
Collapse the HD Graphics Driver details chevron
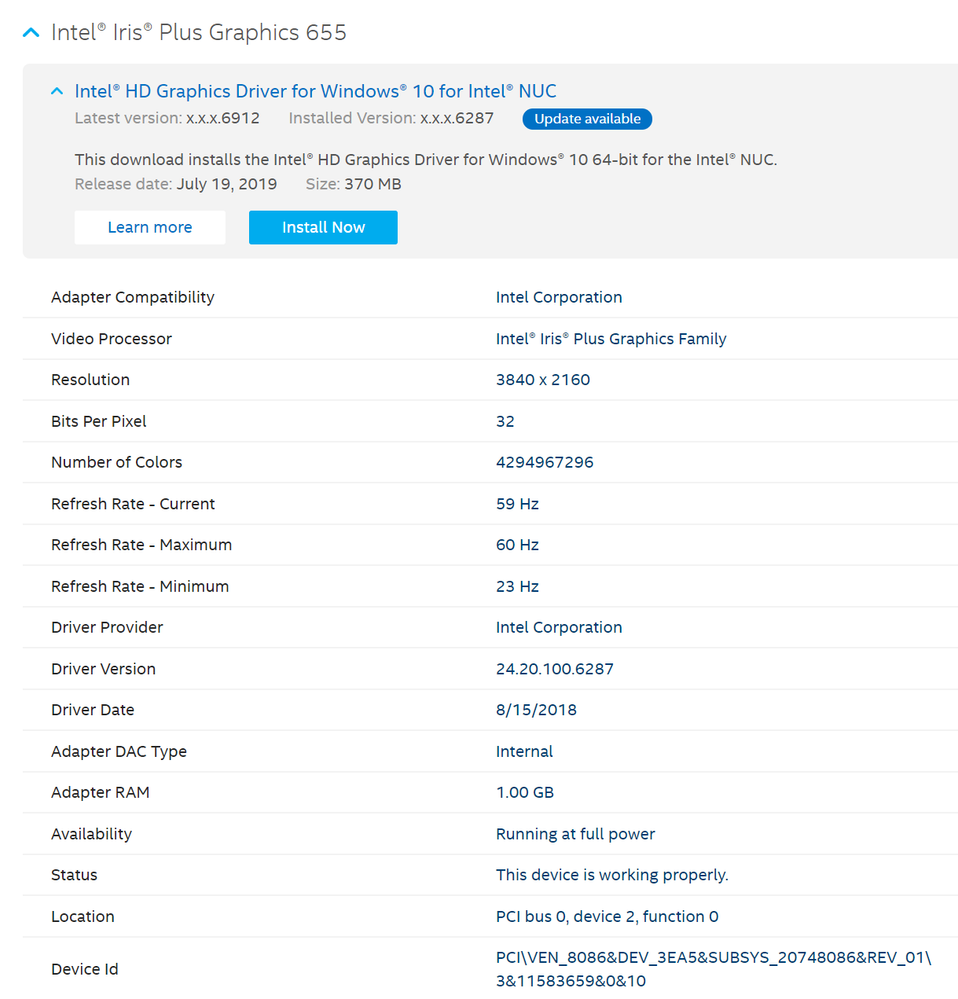pyautogui.click(x=57, y=91)
